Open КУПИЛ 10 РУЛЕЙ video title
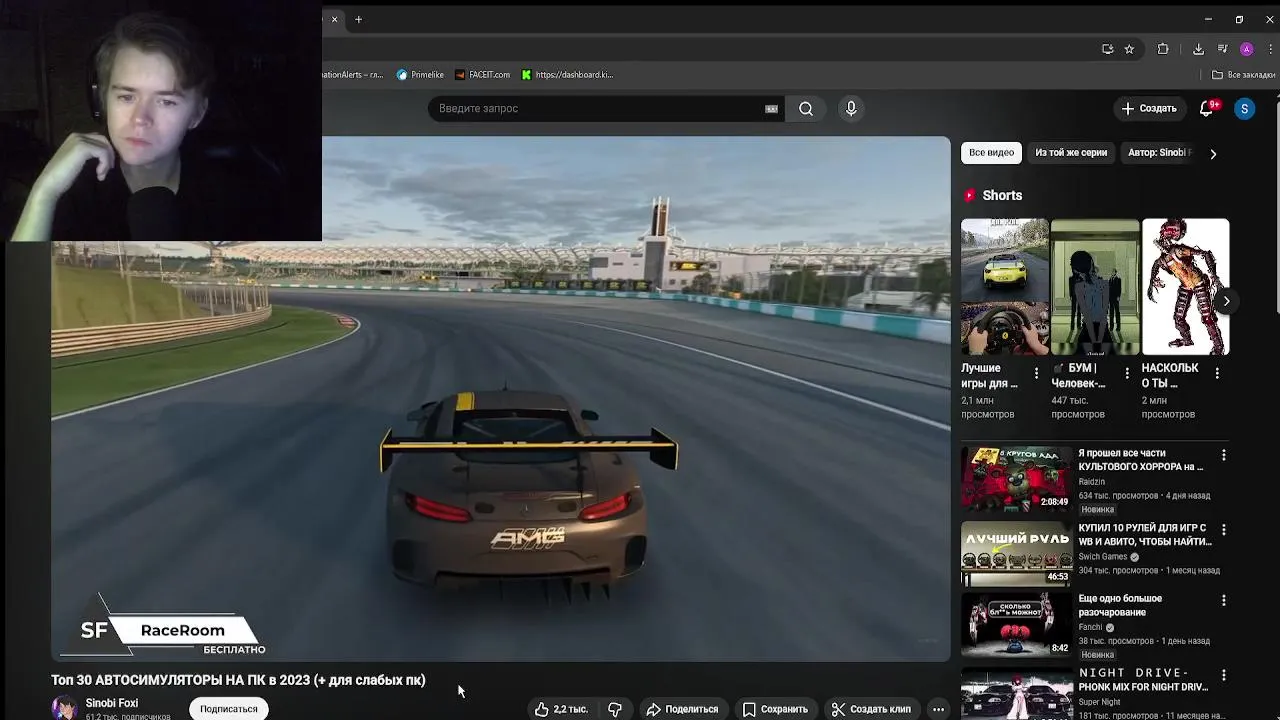 (x=1145, y=535)
